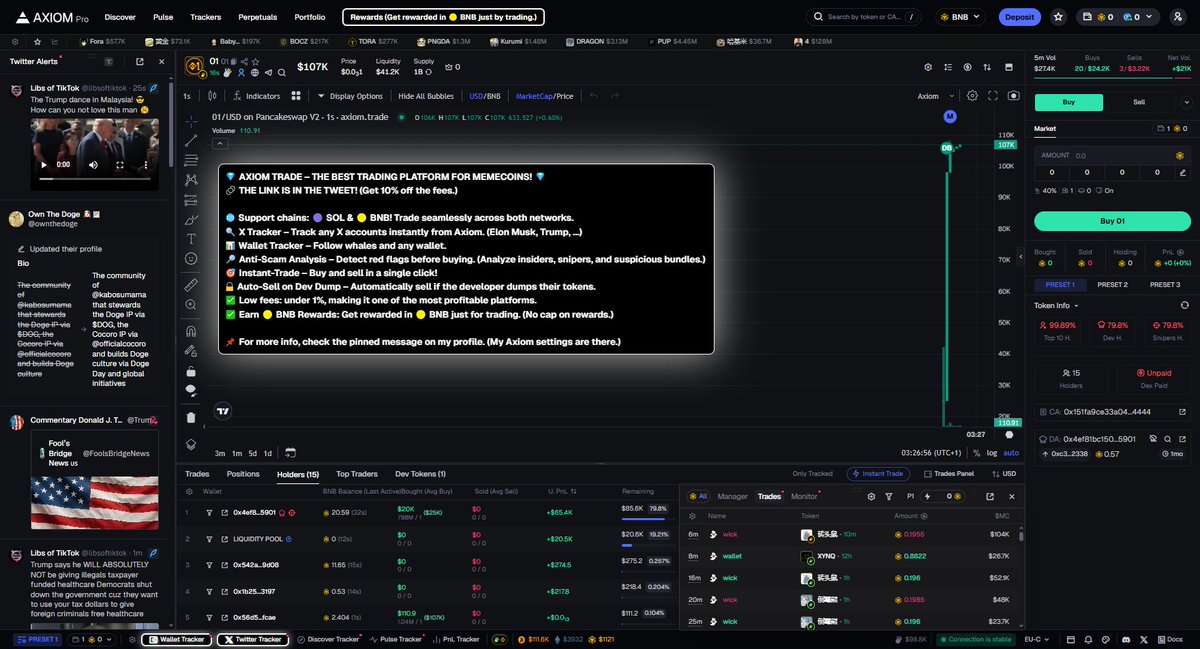Toggle auto scale on chart axis
This screenshot has width=1200, height=649.
click(1011, 453)
